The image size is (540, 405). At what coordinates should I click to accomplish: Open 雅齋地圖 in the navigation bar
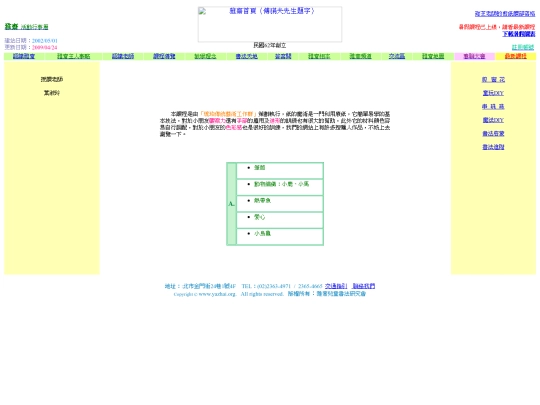click(x=433, y=56)
